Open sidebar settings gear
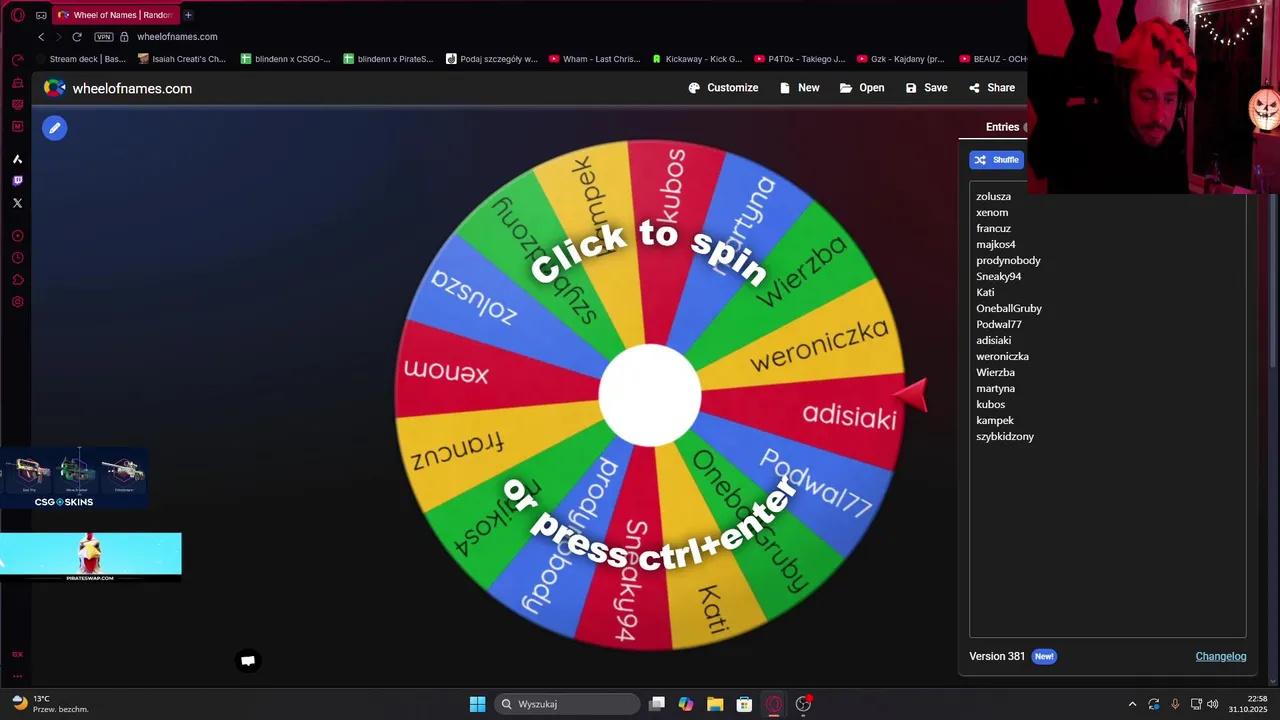This screenshot has width=1280, height=720. [x=17, y=302]
